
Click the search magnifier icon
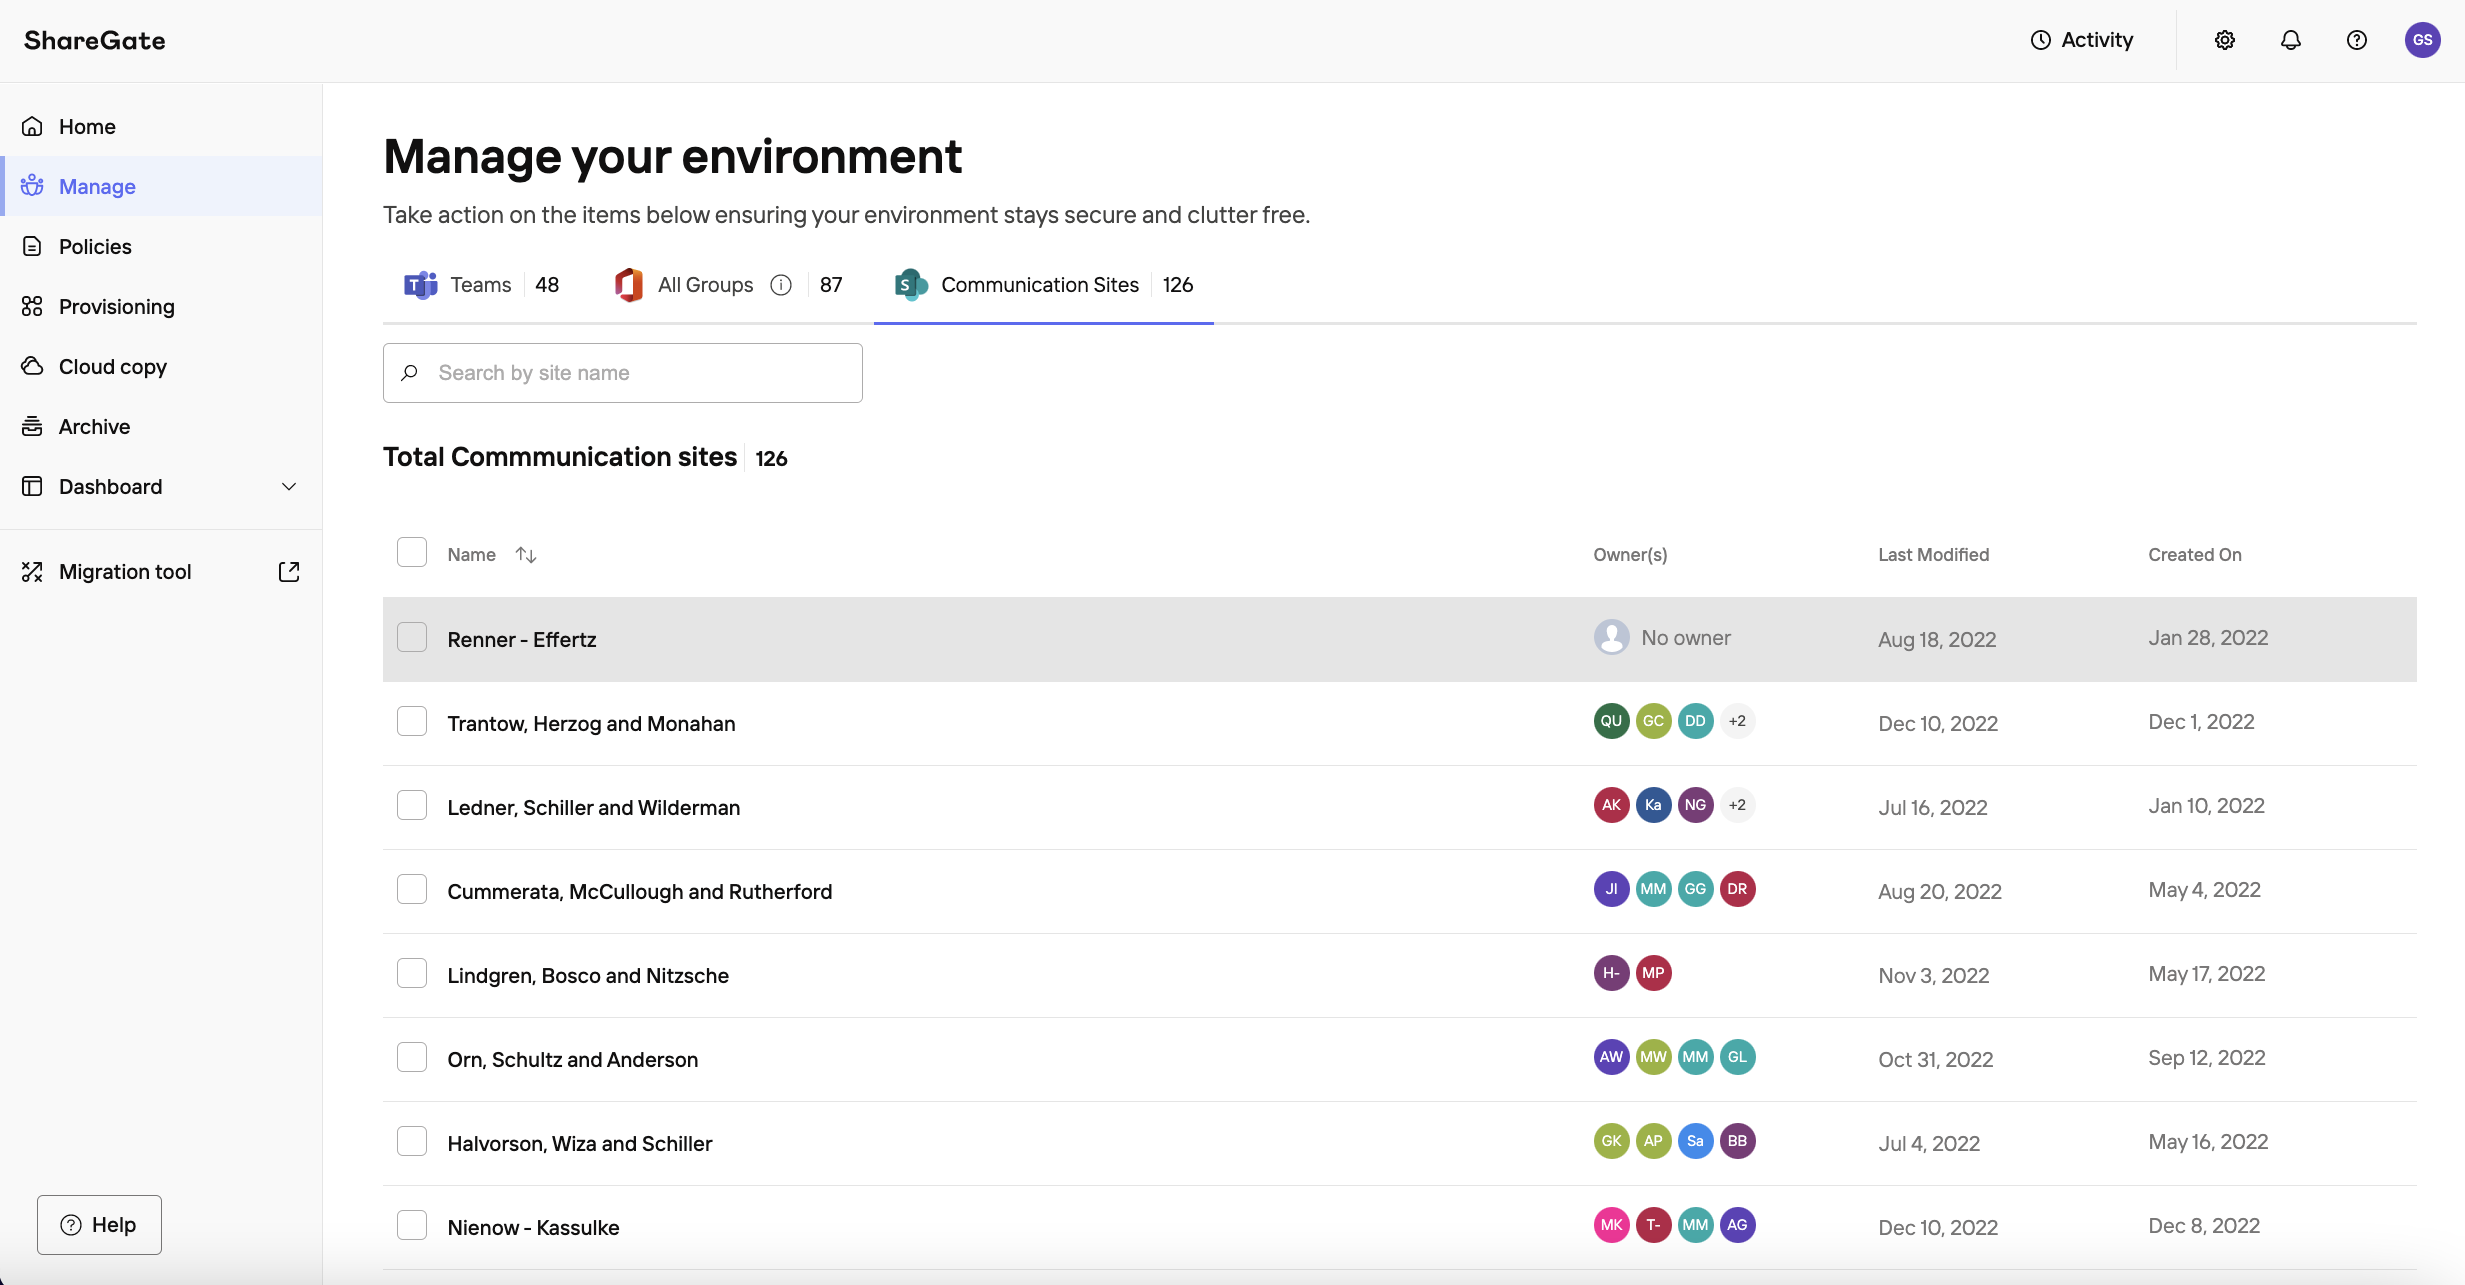[409, 373]
